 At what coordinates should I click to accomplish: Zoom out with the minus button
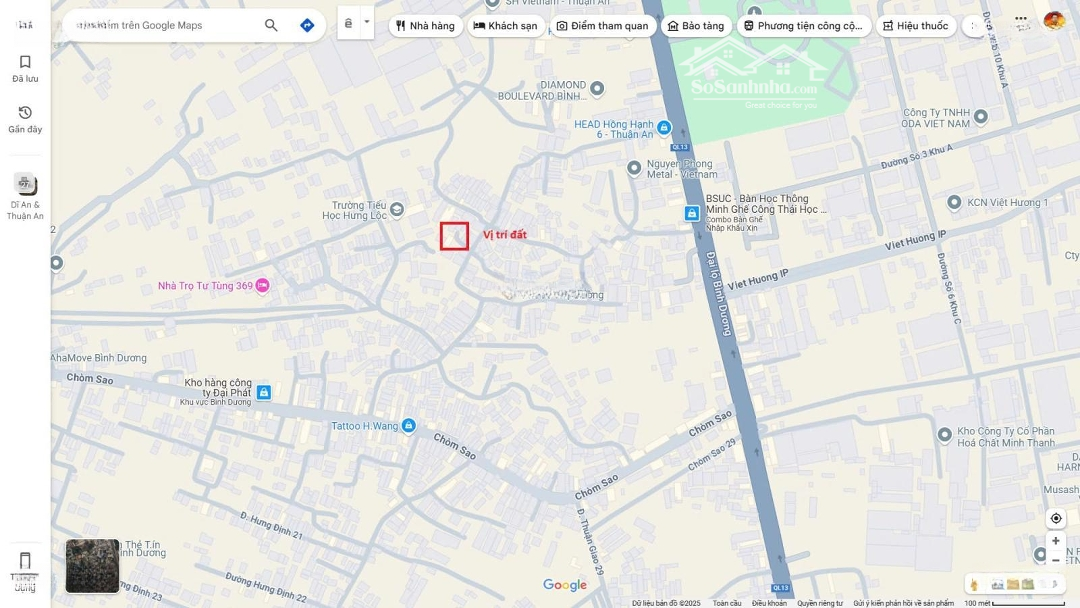coord(1055,560)
